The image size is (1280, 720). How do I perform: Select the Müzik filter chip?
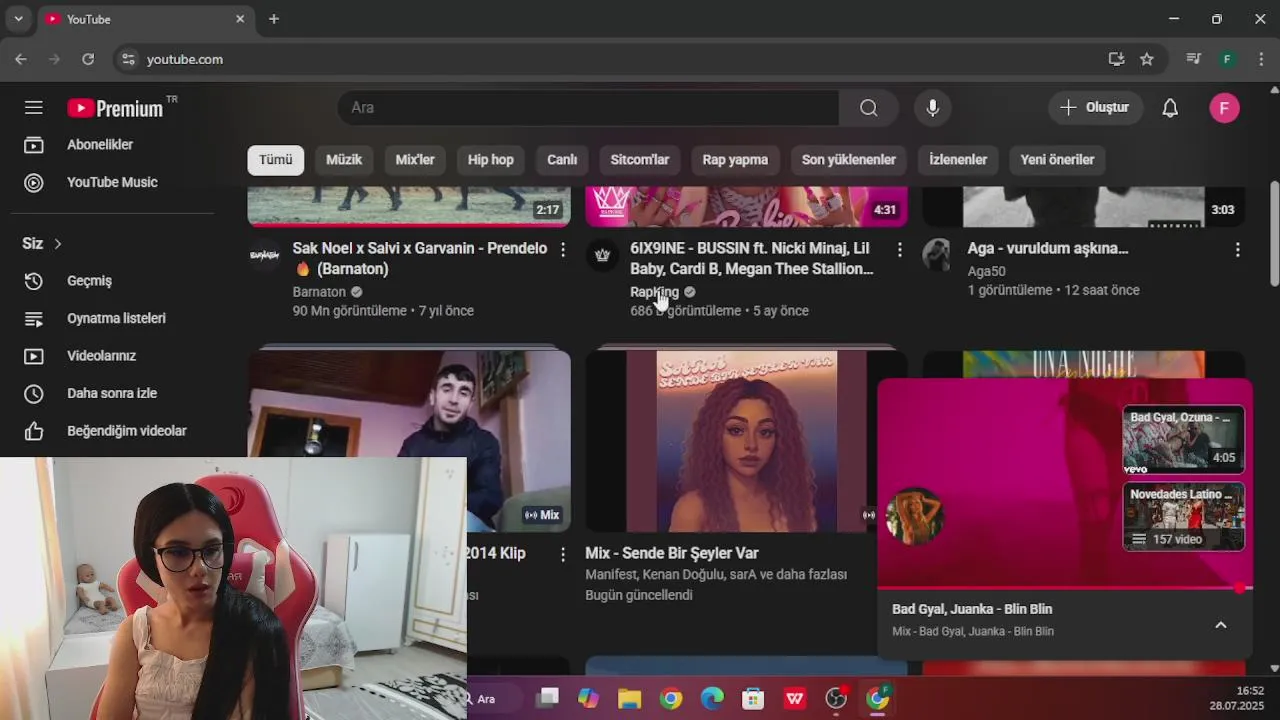pyautogui.click(x=344, y=160)
